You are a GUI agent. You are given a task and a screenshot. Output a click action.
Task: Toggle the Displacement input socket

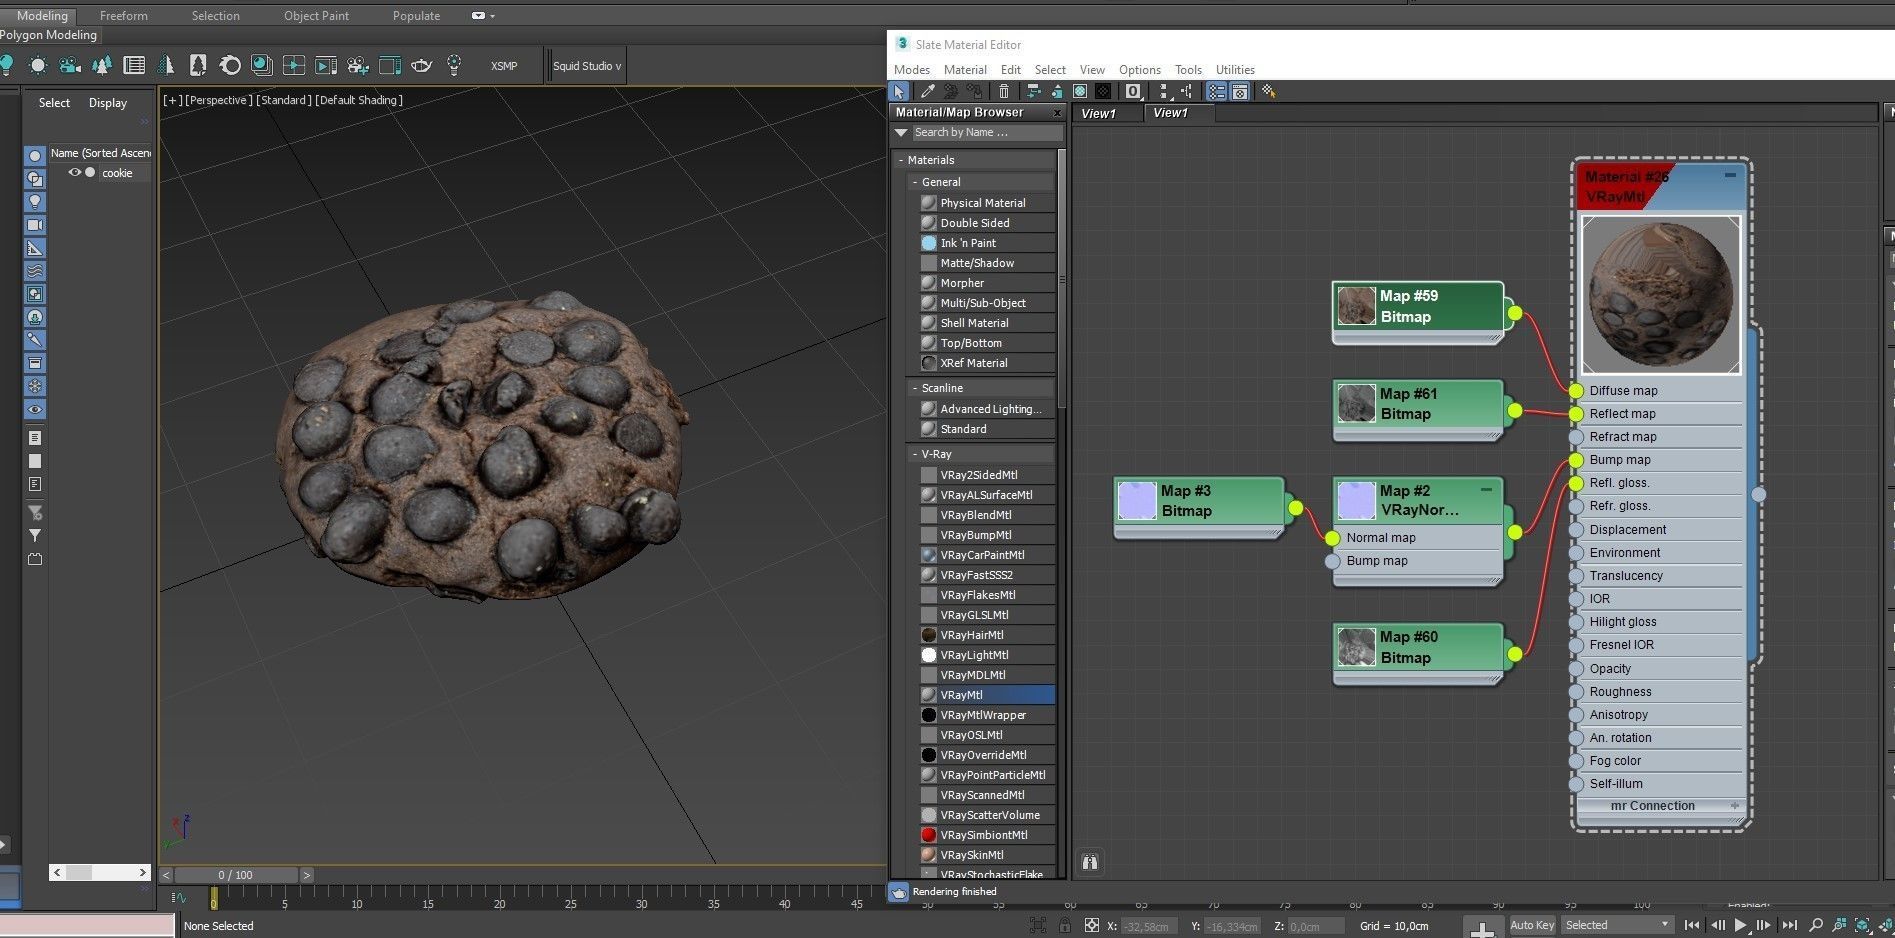[x=1576, y=530]
